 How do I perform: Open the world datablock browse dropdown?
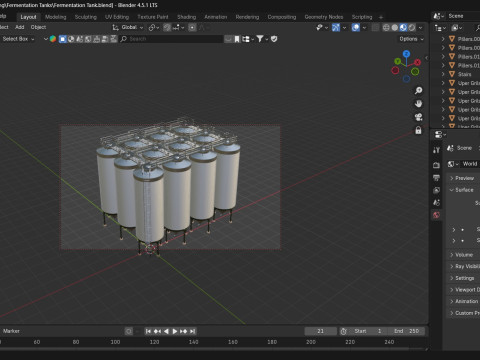coord(452,164)
